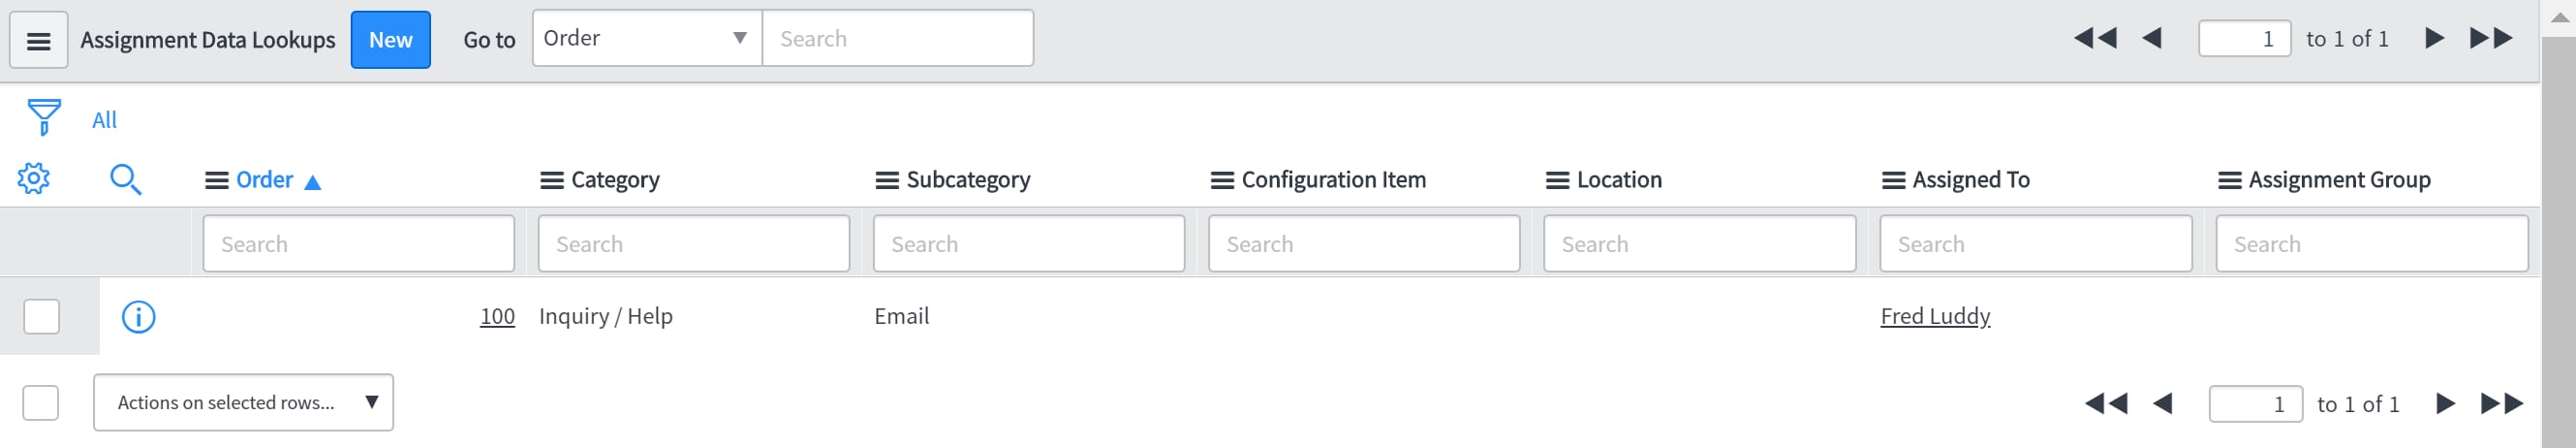Click the All filter breadcrumb
This screenshot has height=448, width=2576.
(104, 120)
